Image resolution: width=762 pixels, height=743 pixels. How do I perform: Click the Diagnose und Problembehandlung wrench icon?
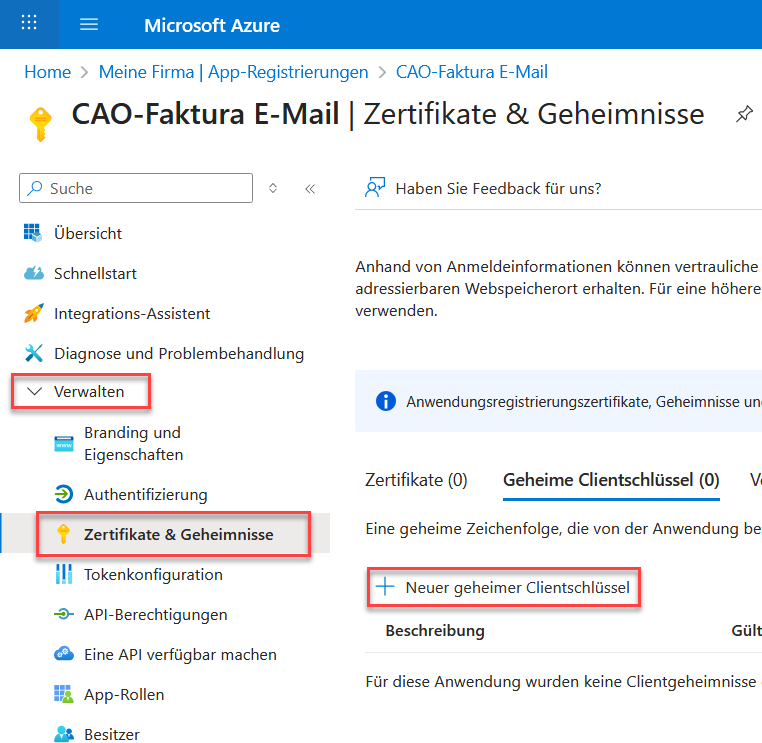(x=34, y=353)
